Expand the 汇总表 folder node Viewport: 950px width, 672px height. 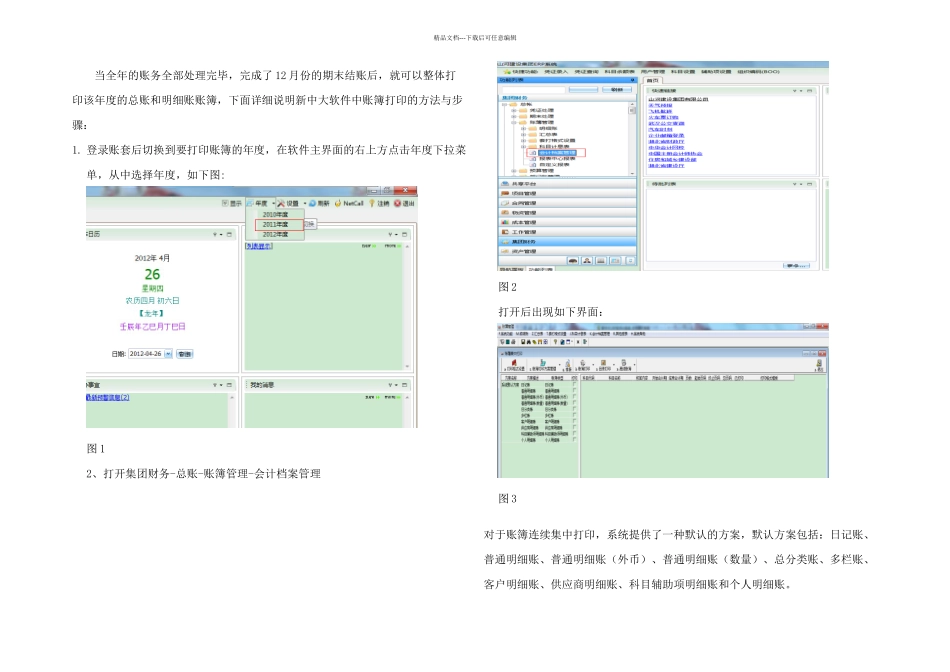[523, 135]
